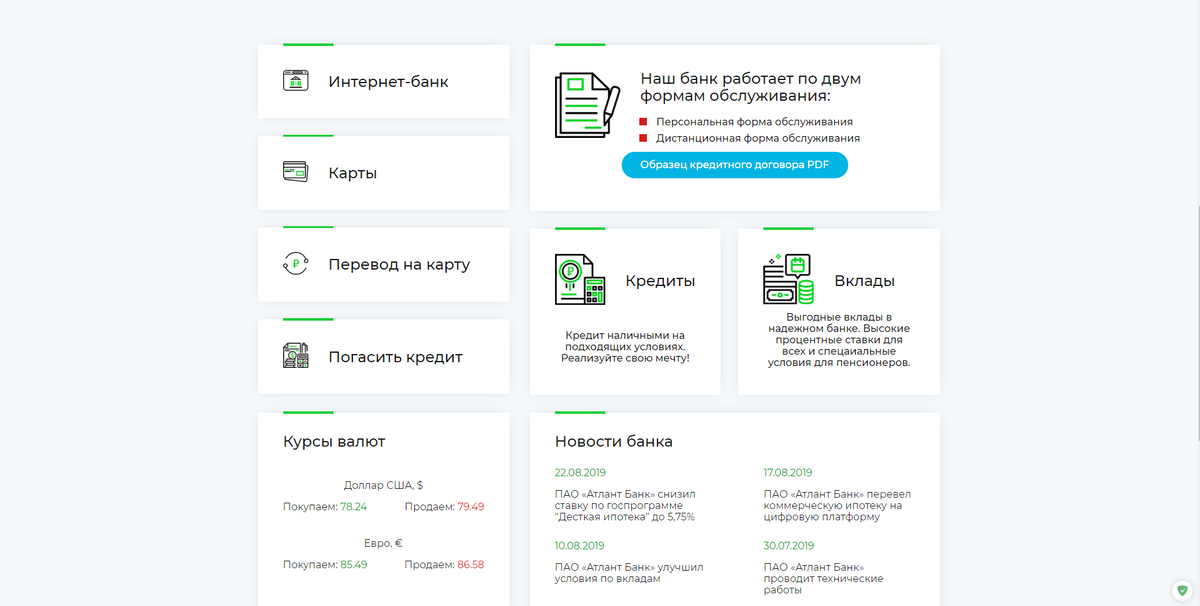The height and width of the screenshot is (606, 1200).
Task: Click the dollar buy rate 78.24
Action: pos(353,507)
